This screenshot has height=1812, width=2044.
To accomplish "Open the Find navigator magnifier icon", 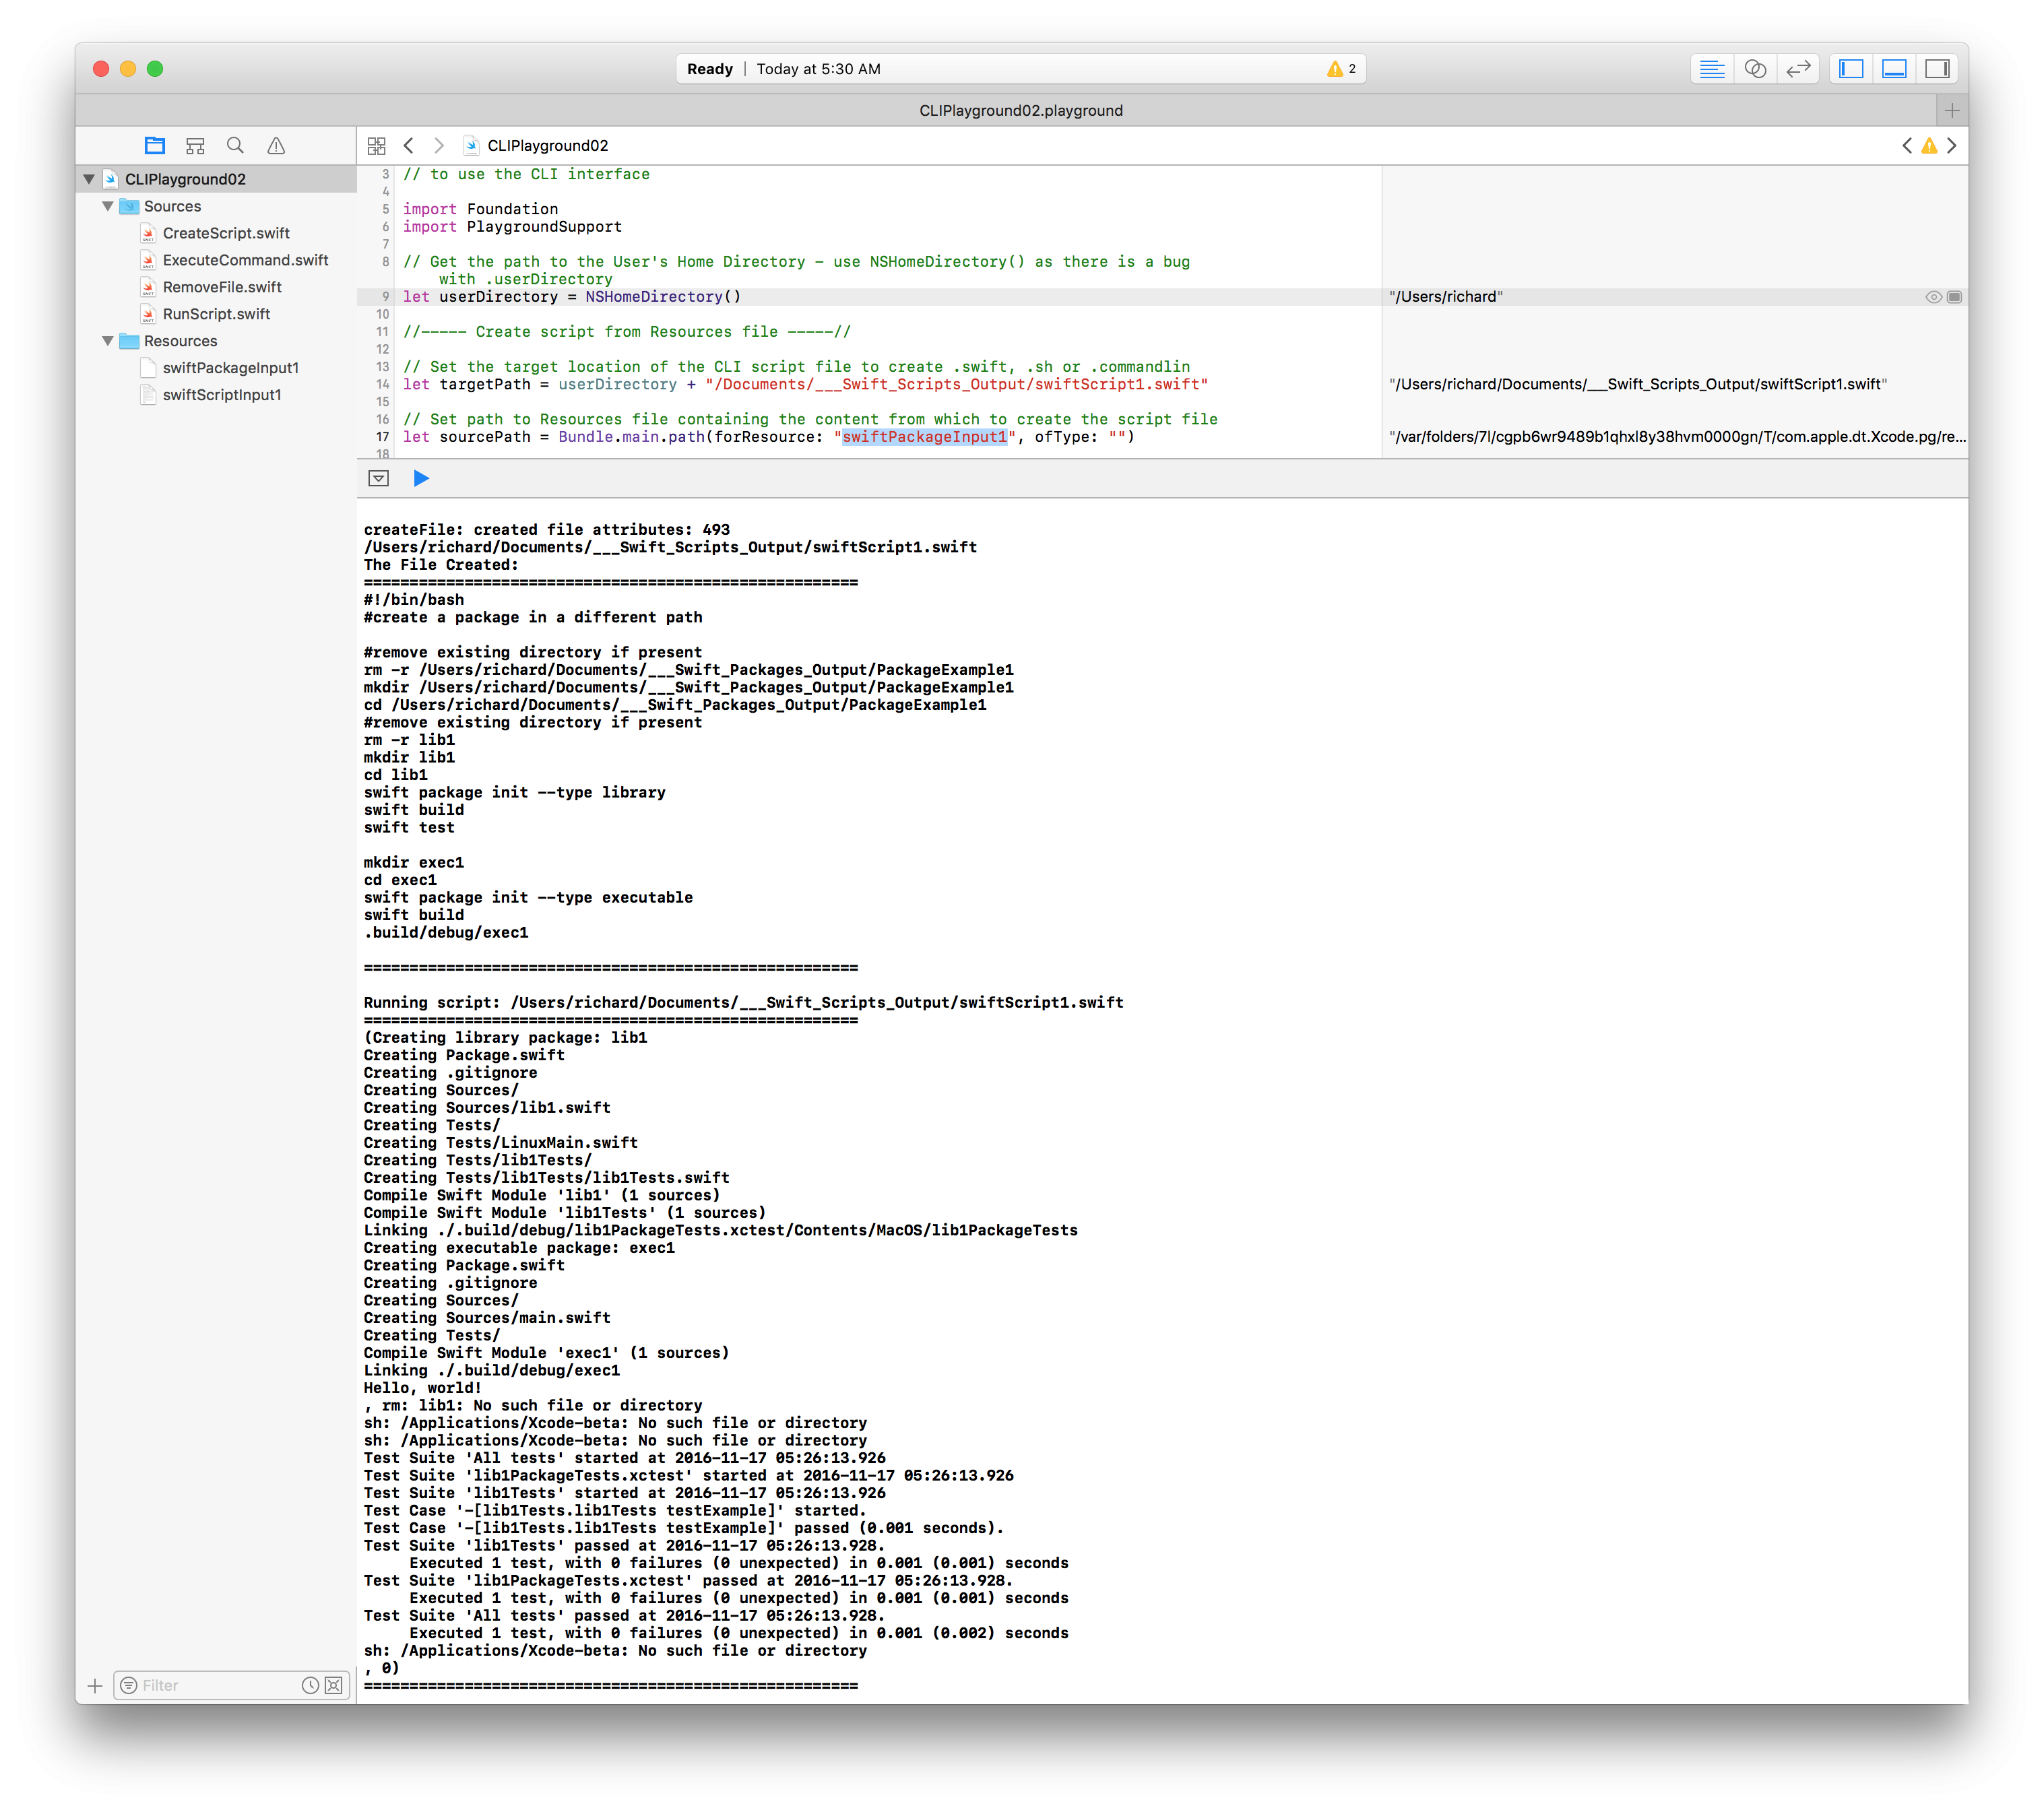I will click(x=235, y=146).
